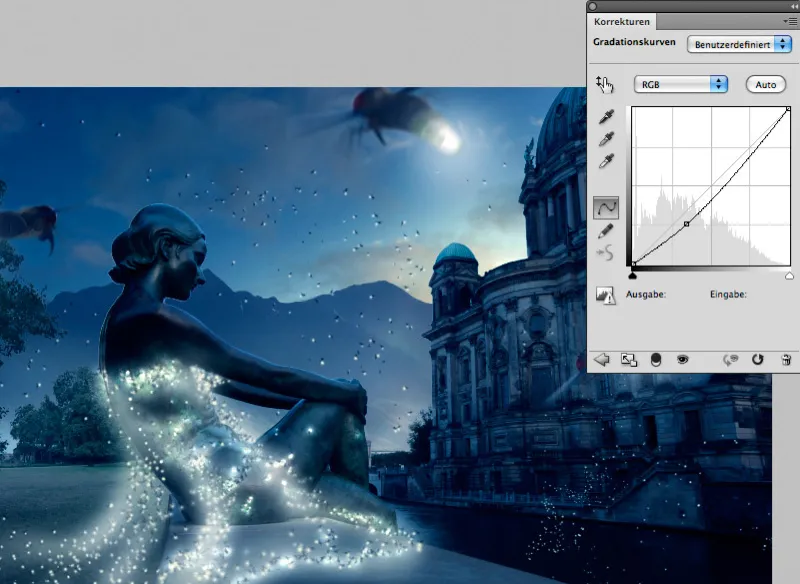Click the Eingabe label

point(728,294)
